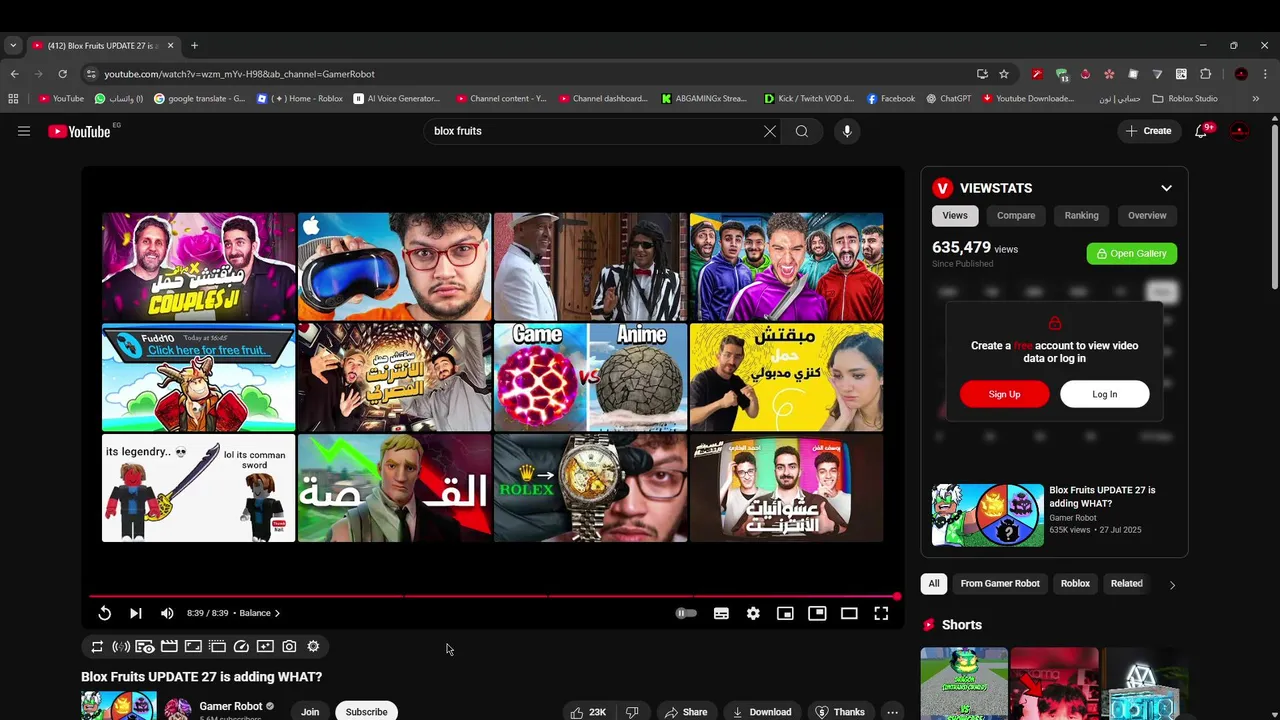
Task: Click the Download button
Action: pyautogui.click(x=762, y=712)
